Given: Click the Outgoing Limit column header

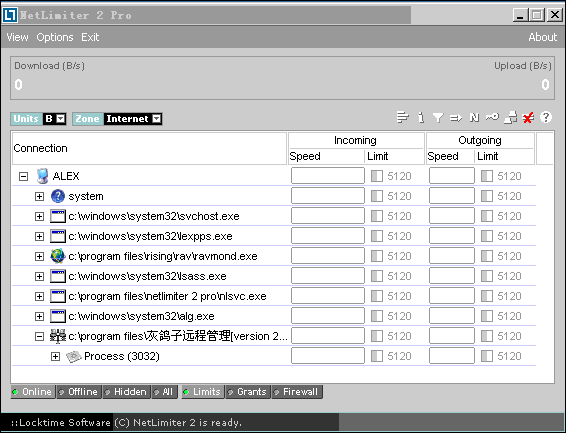Looking at the screenshot, I should tap(504, 156).
